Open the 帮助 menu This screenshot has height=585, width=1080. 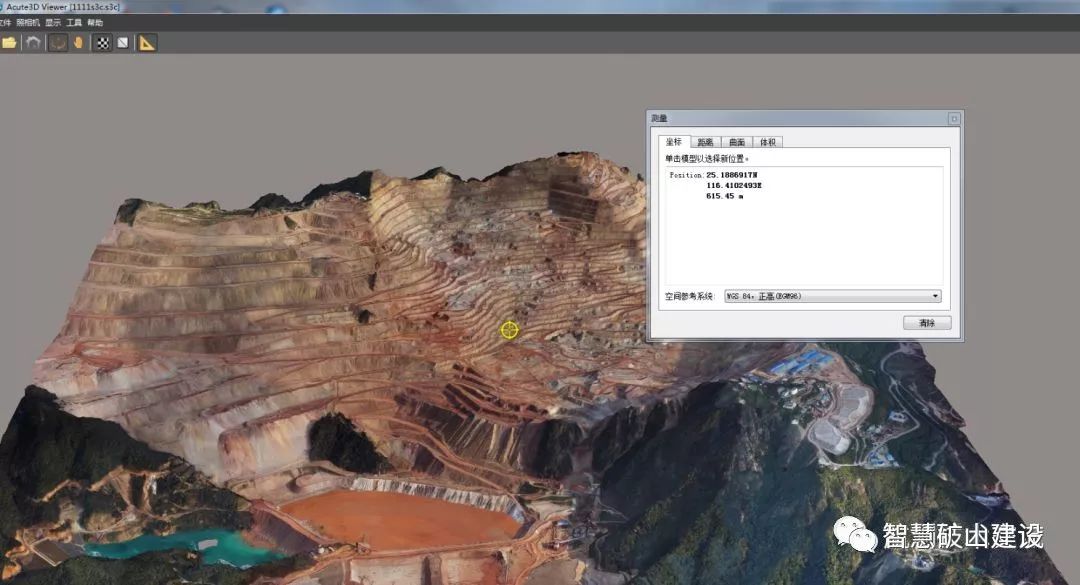[95, 22]
